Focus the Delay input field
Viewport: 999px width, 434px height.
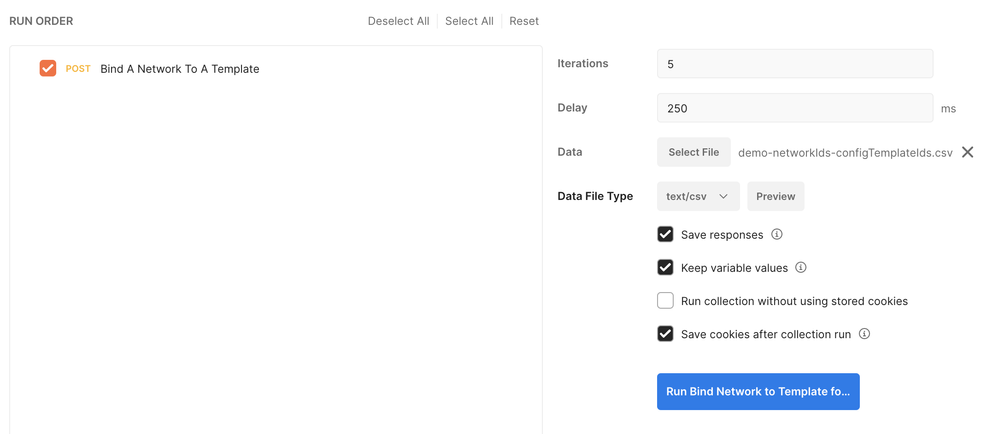tap(795, 108)
